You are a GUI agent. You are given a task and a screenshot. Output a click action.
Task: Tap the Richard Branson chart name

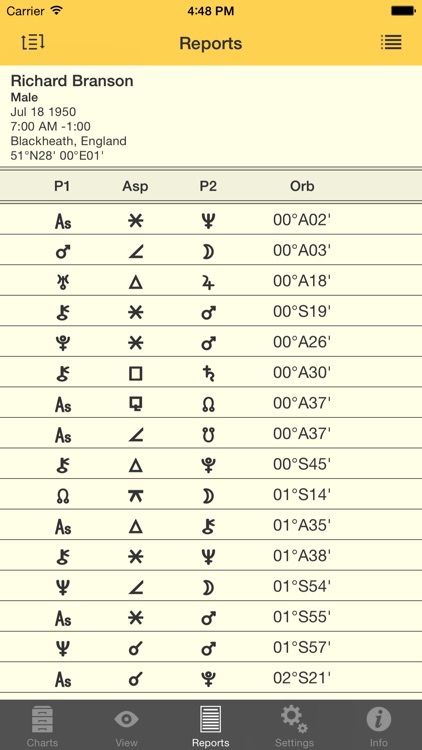click(x=72, y=81)
